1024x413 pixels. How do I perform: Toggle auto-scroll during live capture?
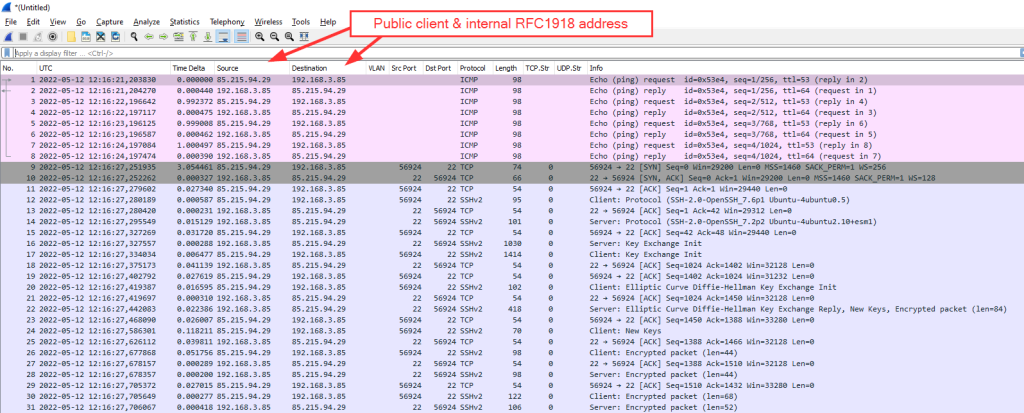click(x=223, y=37)
